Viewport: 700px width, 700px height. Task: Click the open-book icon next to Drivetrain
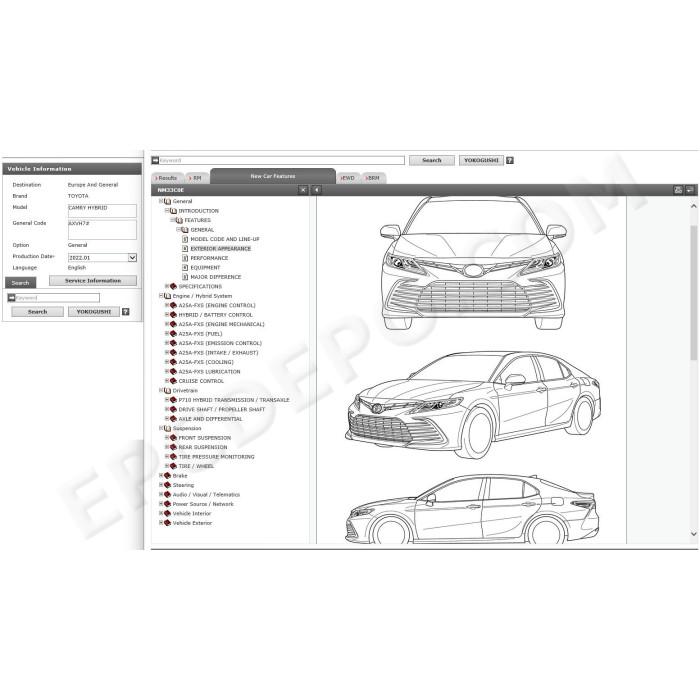[167, 391]
